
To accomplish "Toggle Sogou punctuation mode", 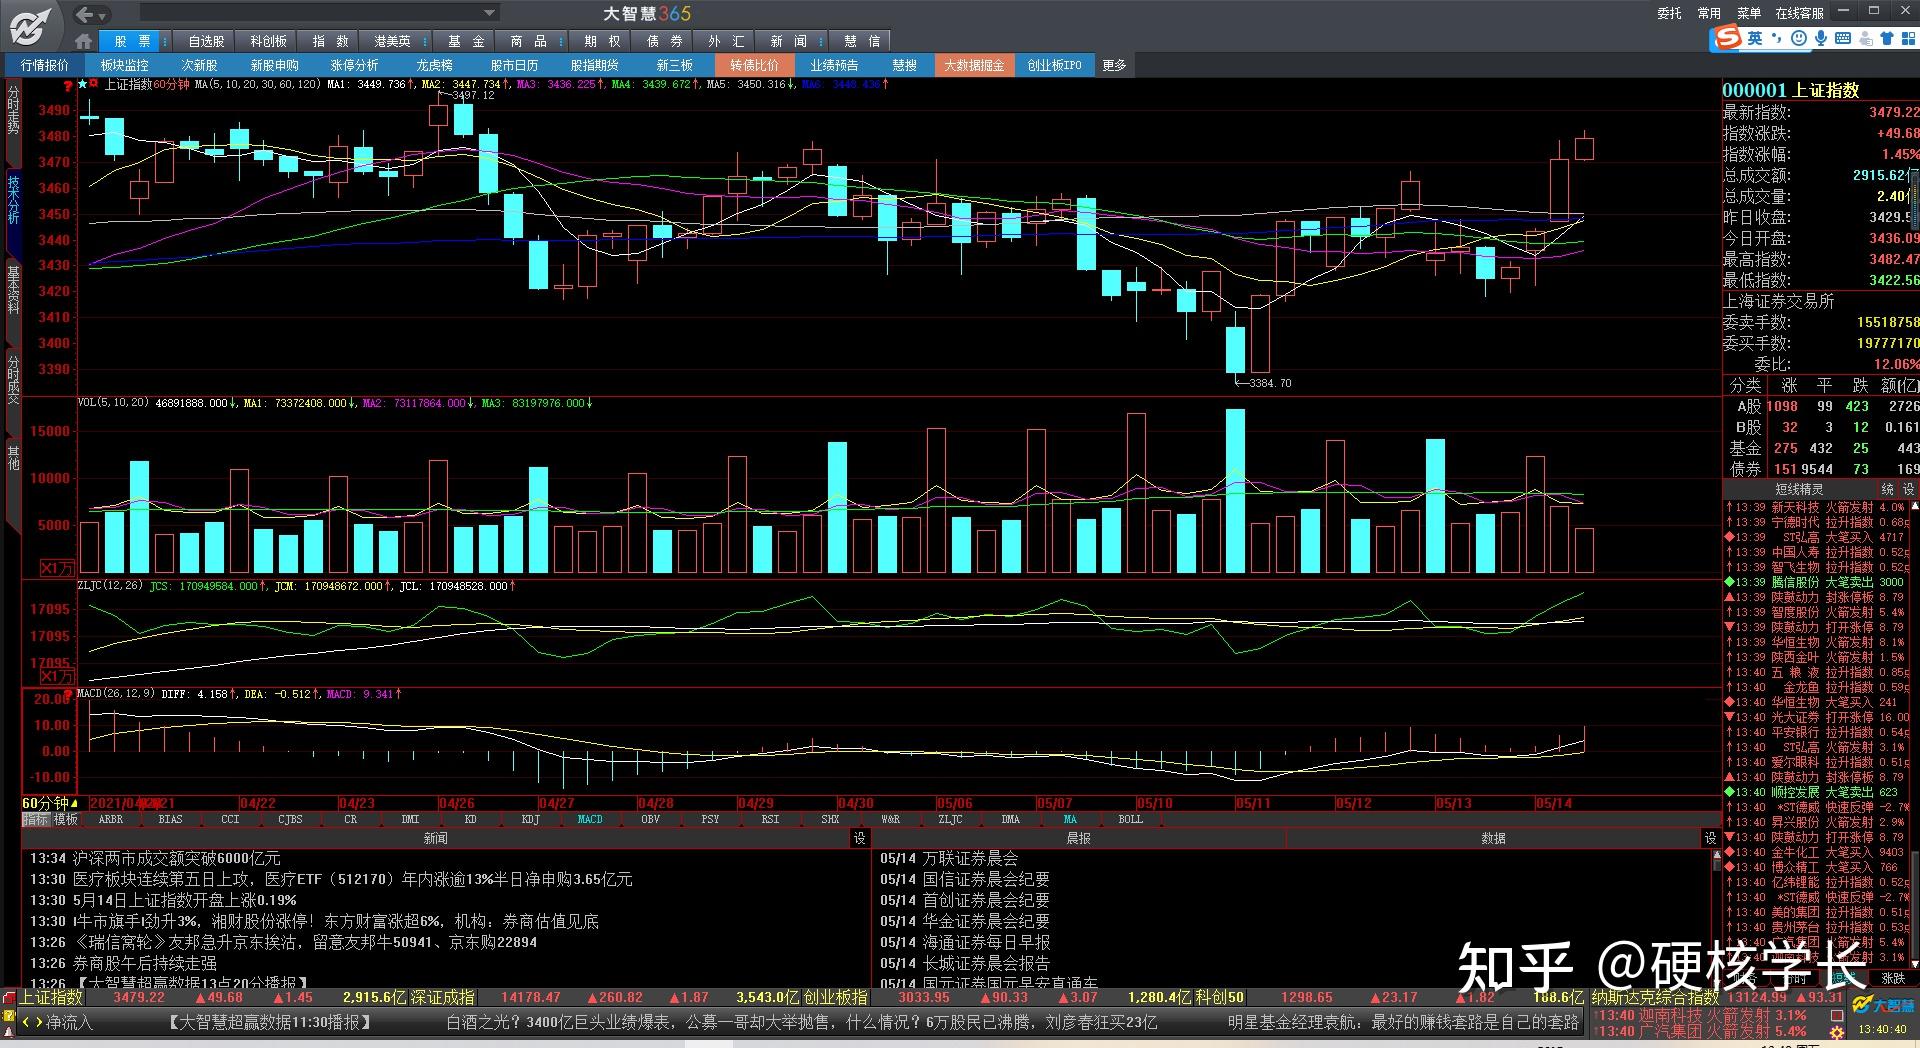I will coord(1777,38).
